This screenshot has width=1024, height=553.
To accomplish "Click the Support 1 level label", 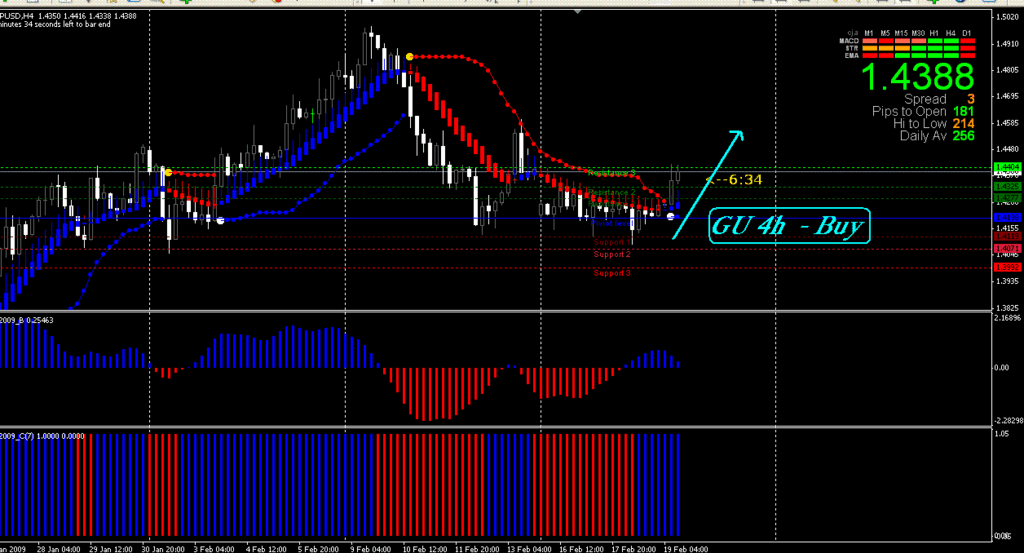I will pyautogui.click(x=612, y=242).
